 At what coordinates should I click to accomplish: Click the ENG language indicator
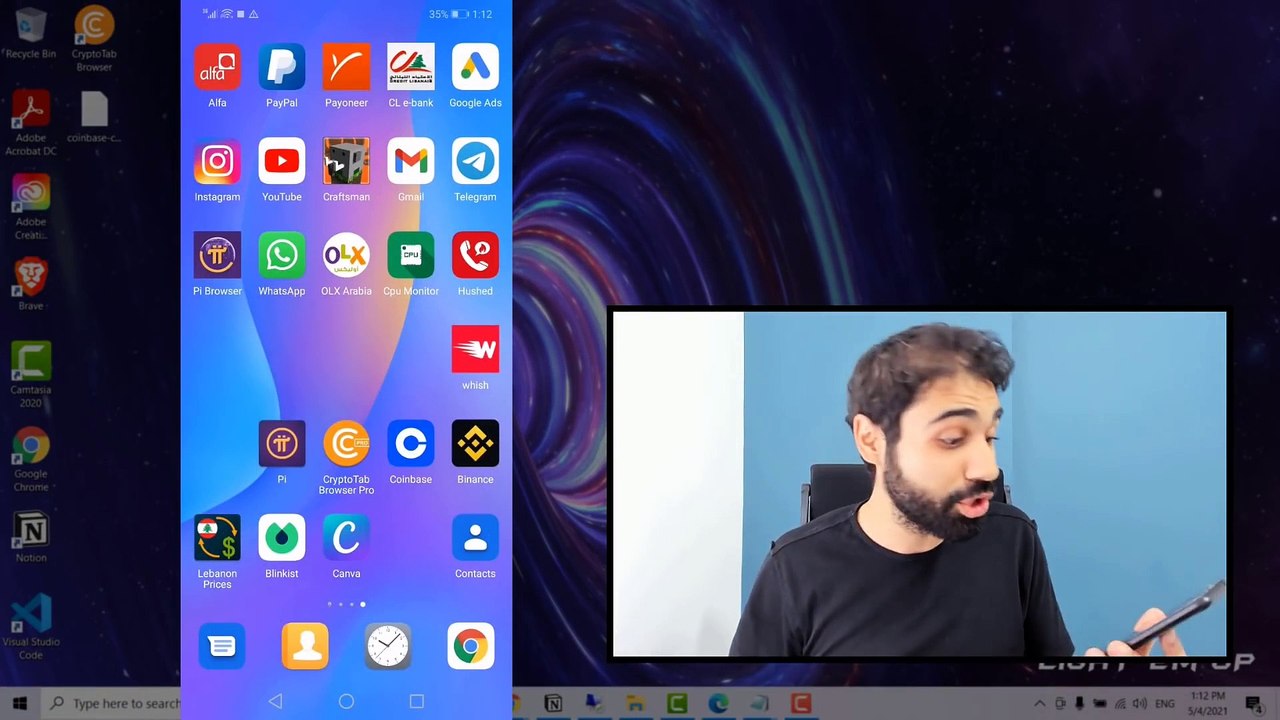pos(1165,704)
